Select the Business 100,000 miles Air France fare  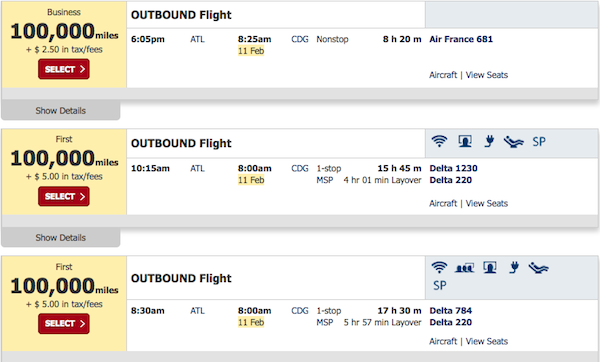point(64,69)
